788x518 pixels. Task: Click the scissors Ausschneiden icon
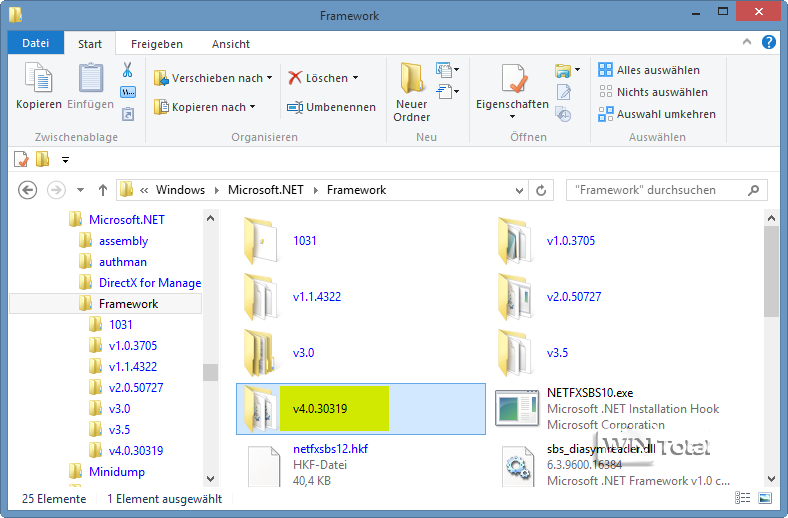pyautogui.click(x=128, y=70)
